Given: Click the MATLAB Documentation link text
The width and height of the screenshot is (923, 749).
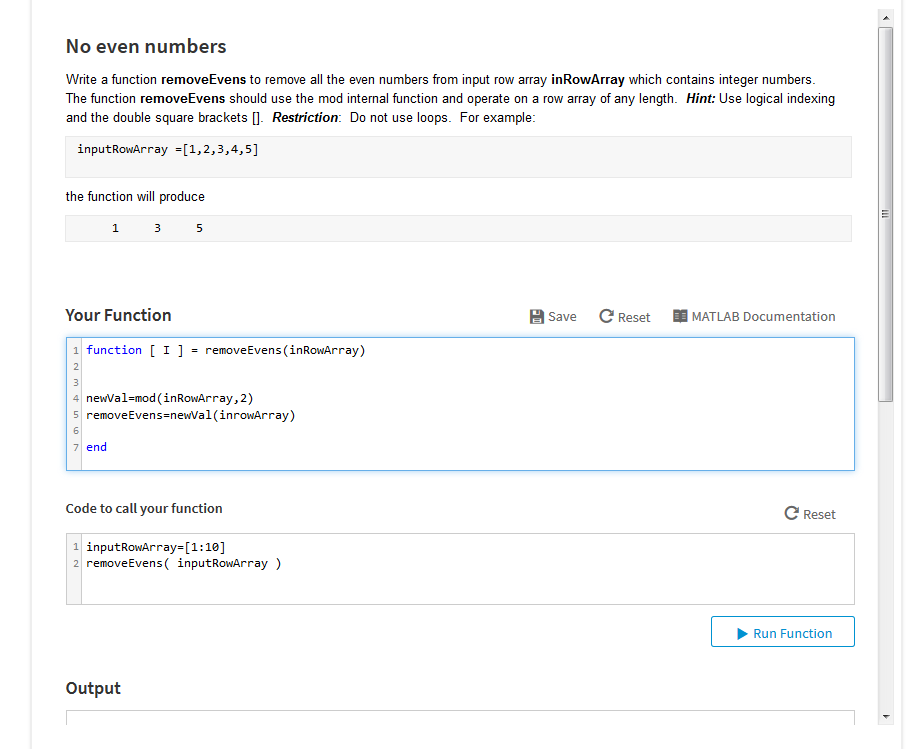Looking at the screenshot, I should (x=763, y=316).
